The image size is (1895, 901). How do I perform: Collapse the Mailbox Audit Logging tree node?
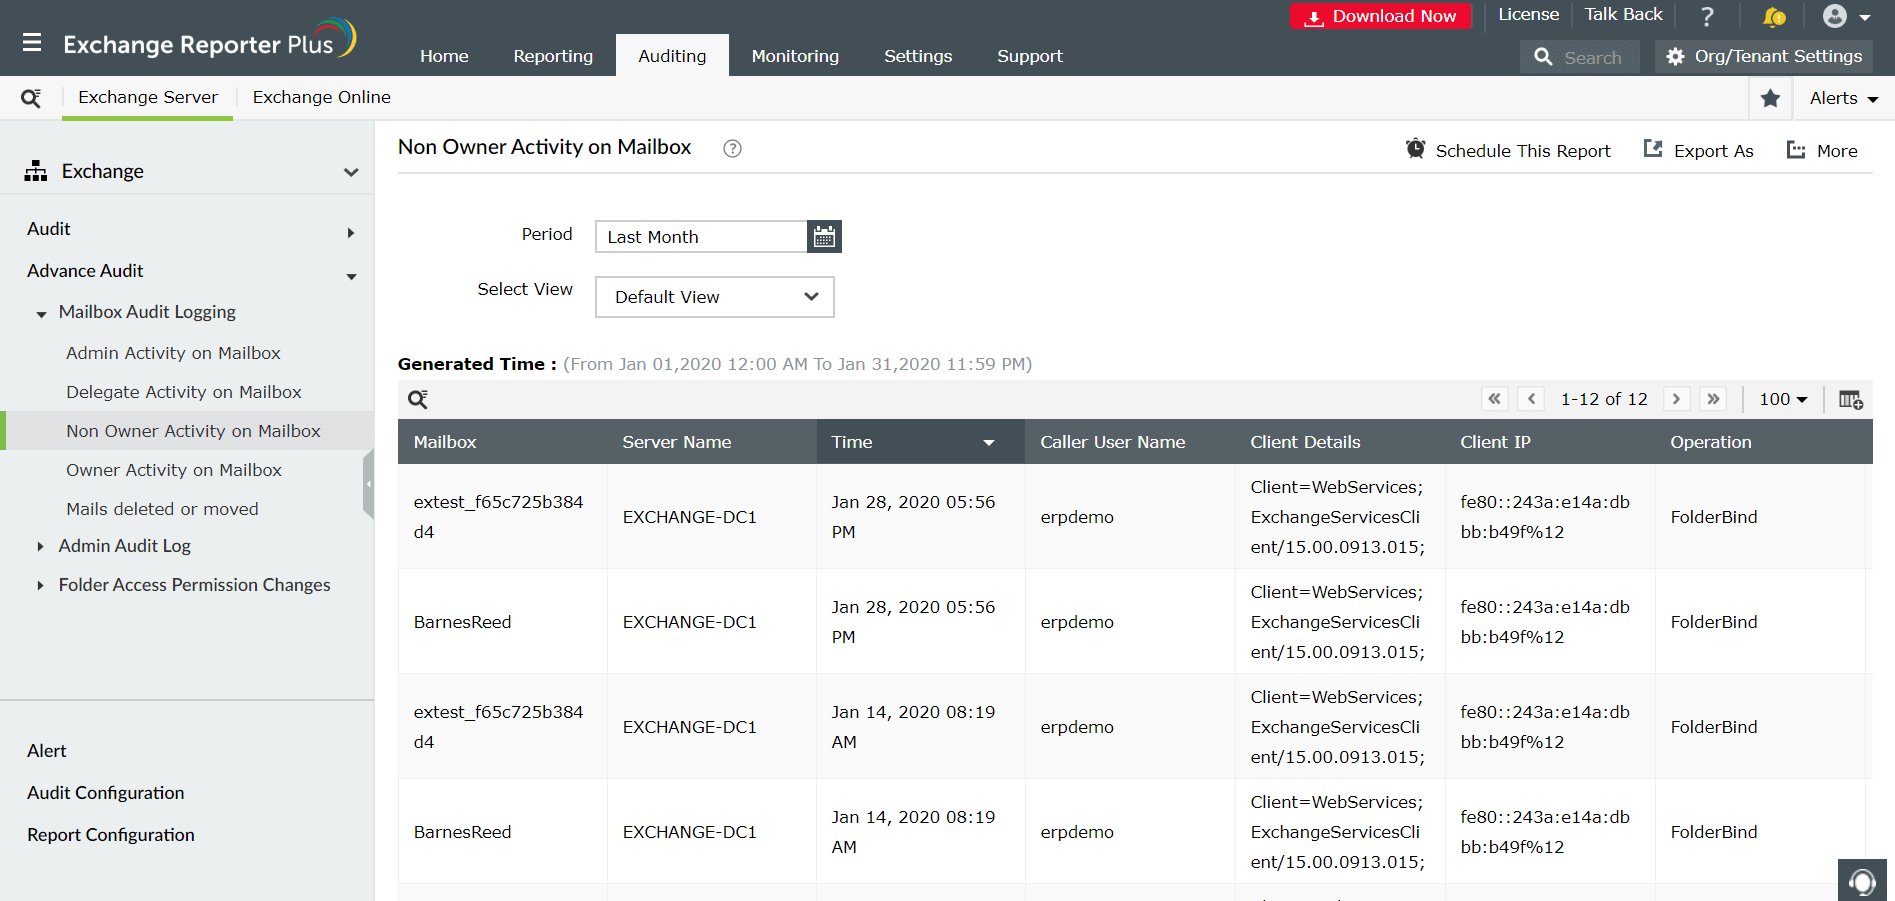41,313
